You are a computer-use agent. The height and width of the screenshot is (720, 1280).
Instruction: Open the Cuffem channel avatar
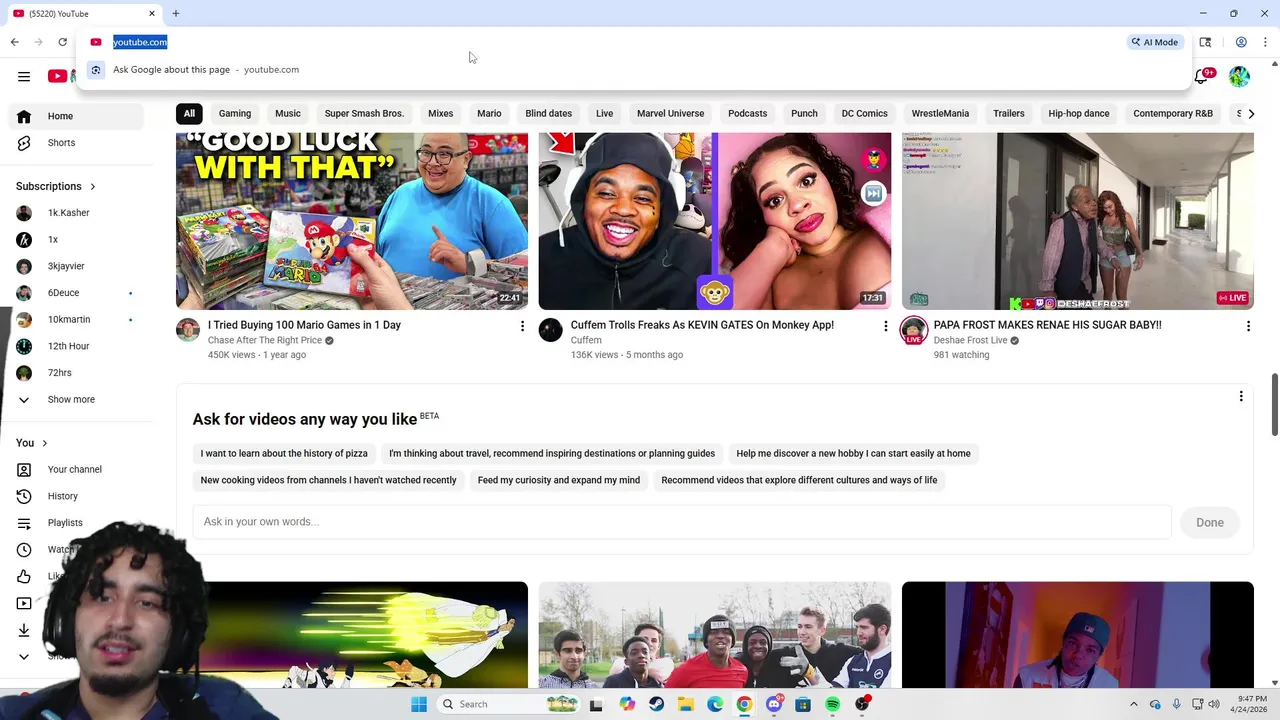[551, 330]
